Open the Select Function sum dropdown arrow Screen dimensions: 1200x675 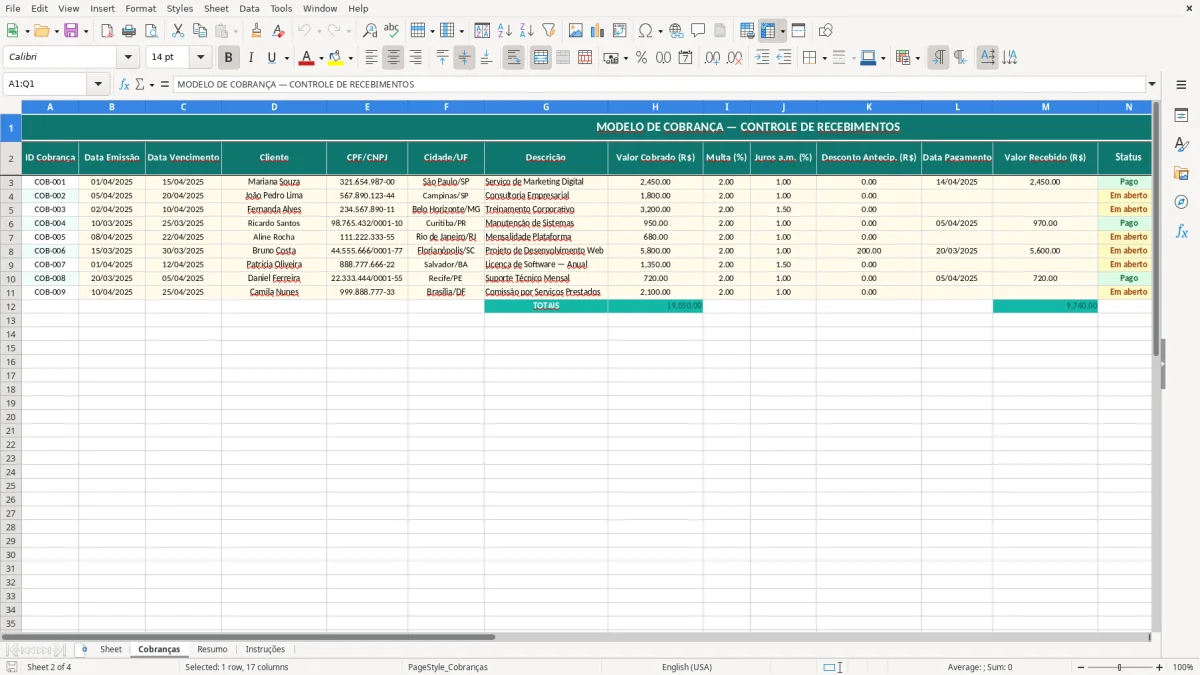click(x=152, y=84)
